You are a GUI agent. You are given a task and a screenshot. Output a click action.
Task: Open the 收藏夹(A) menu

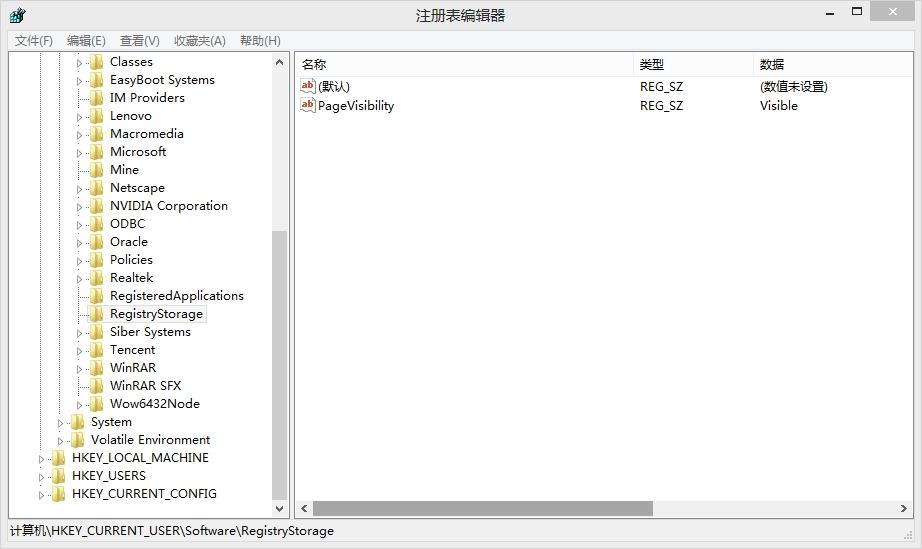coord(200,41)
